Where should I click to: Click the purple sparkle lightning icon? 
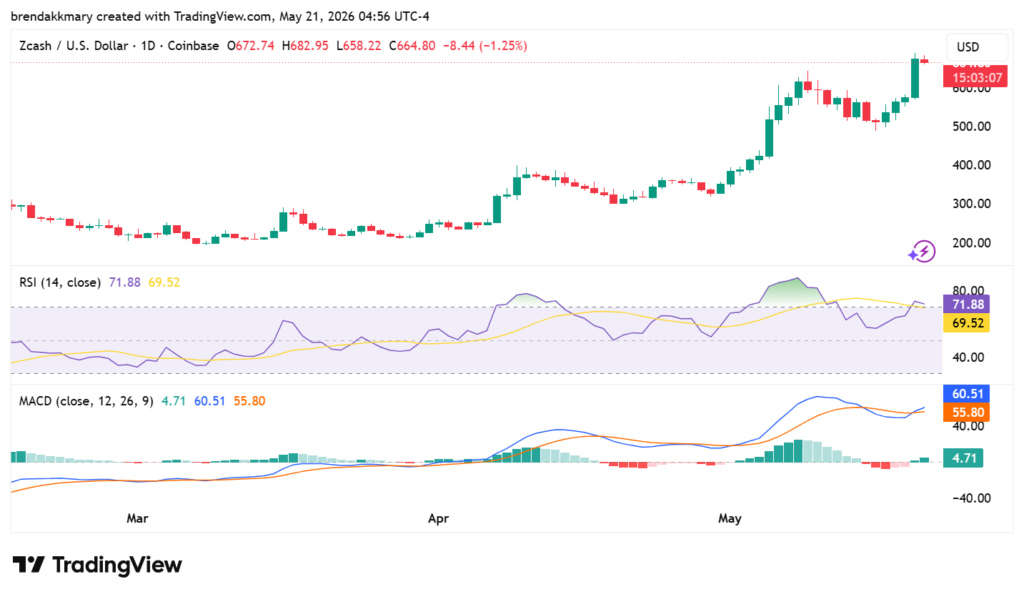(921, 251)
